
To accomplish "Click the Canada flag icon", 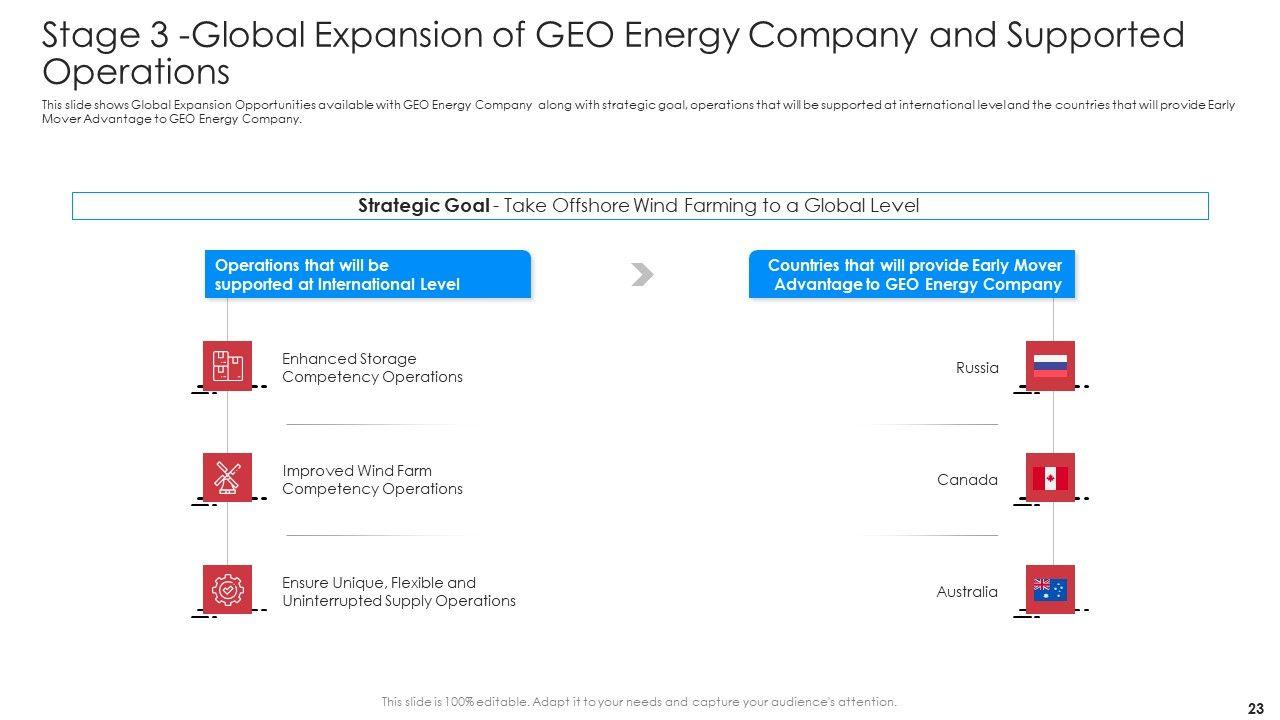I will tap(1050, 478).
